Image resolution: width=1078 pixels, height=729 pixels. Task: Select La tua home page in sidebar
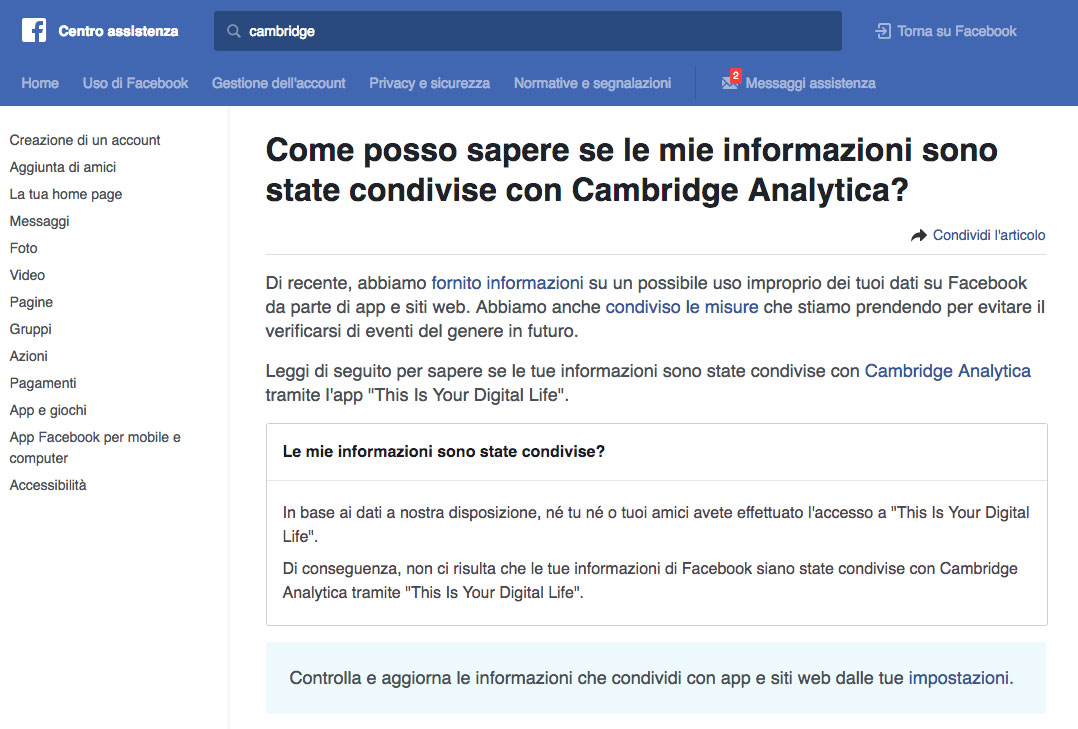click(x=66, y=194)
